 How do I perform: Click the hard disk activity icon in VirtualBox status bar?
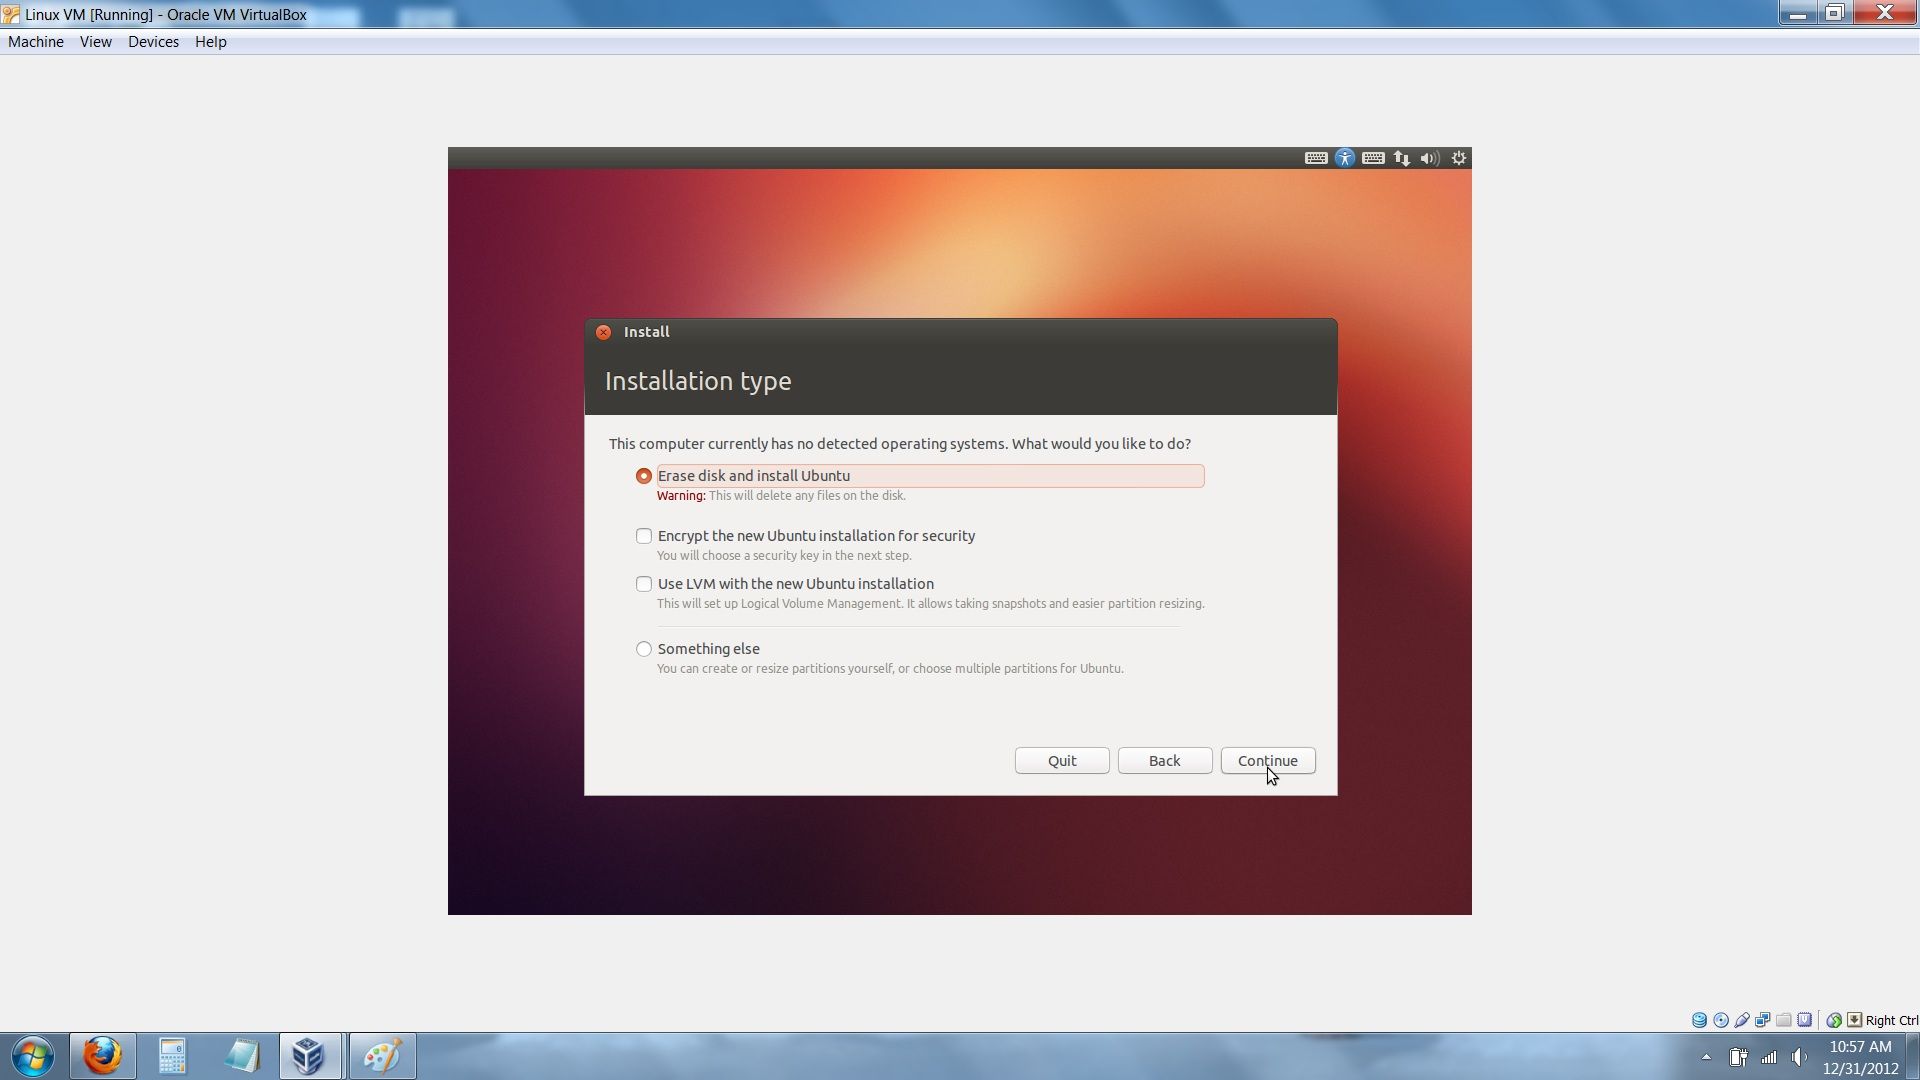(1699, 1019)
